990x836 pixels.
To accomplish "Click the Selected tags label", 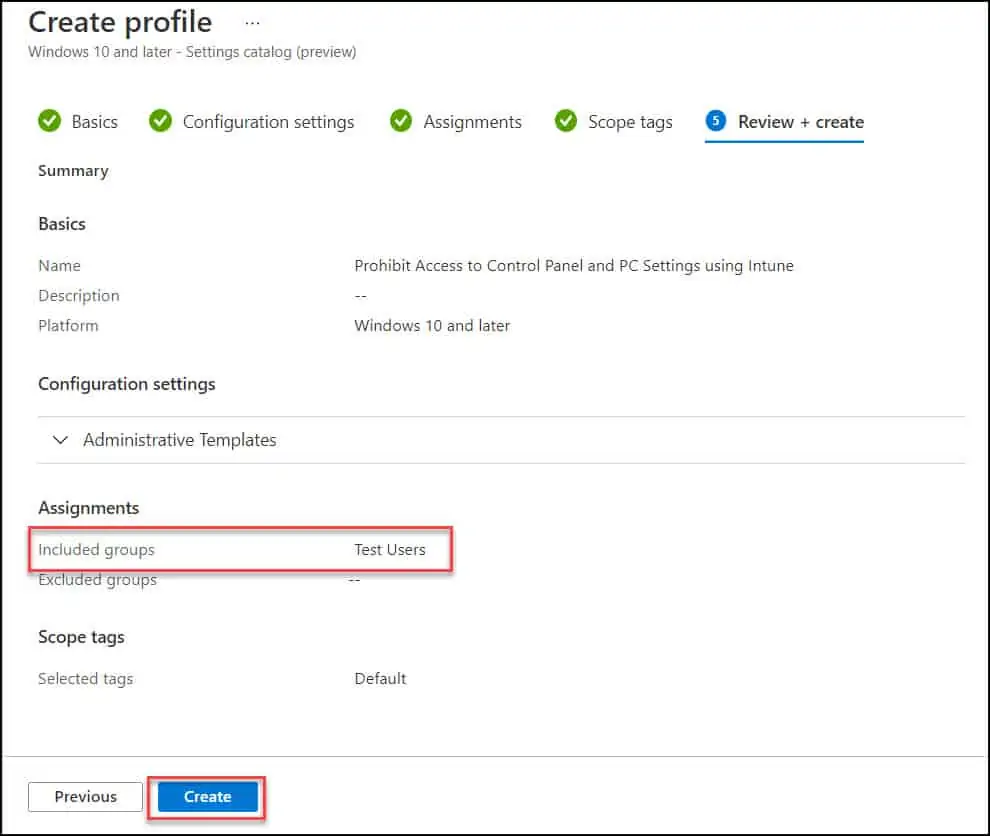I will (85, 679).
